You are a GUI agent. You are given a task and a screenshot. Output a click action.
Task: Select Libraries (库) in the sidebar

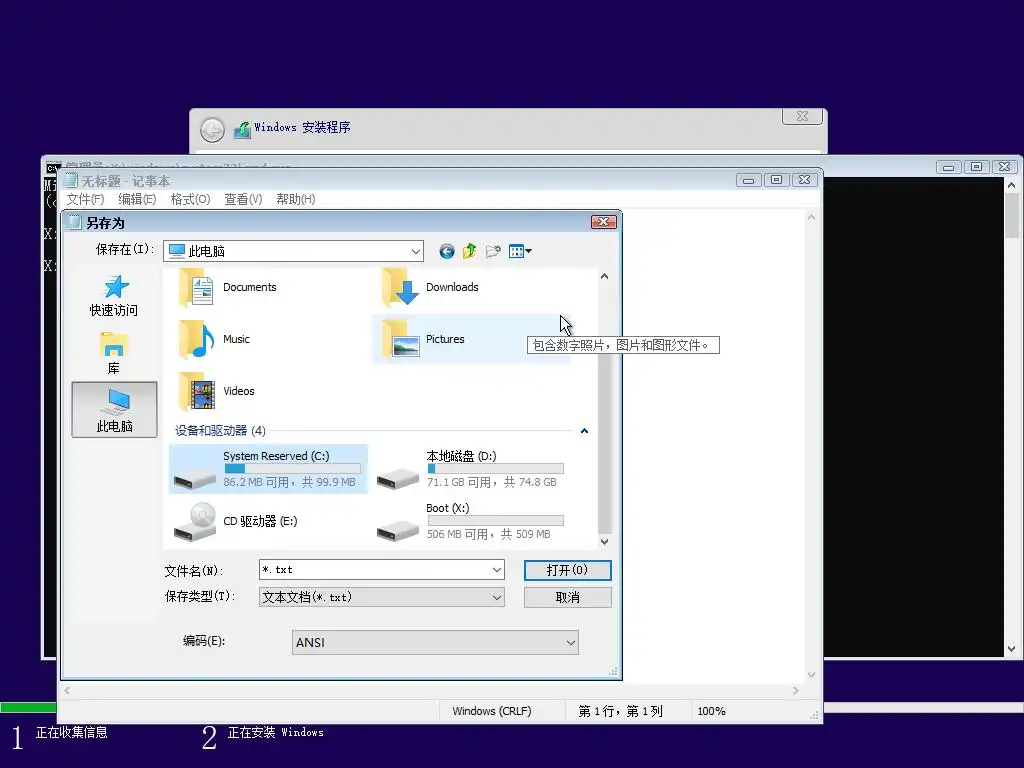[x=114, y=353]
